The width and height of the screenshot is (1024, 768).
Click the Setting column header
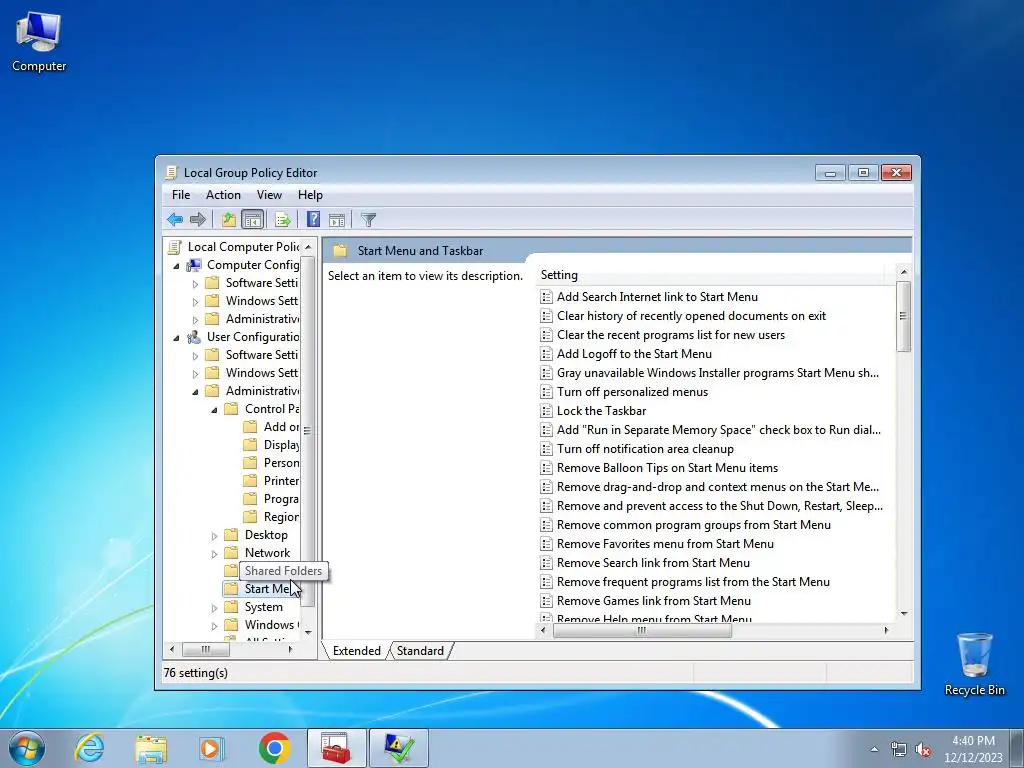point(711,275)
